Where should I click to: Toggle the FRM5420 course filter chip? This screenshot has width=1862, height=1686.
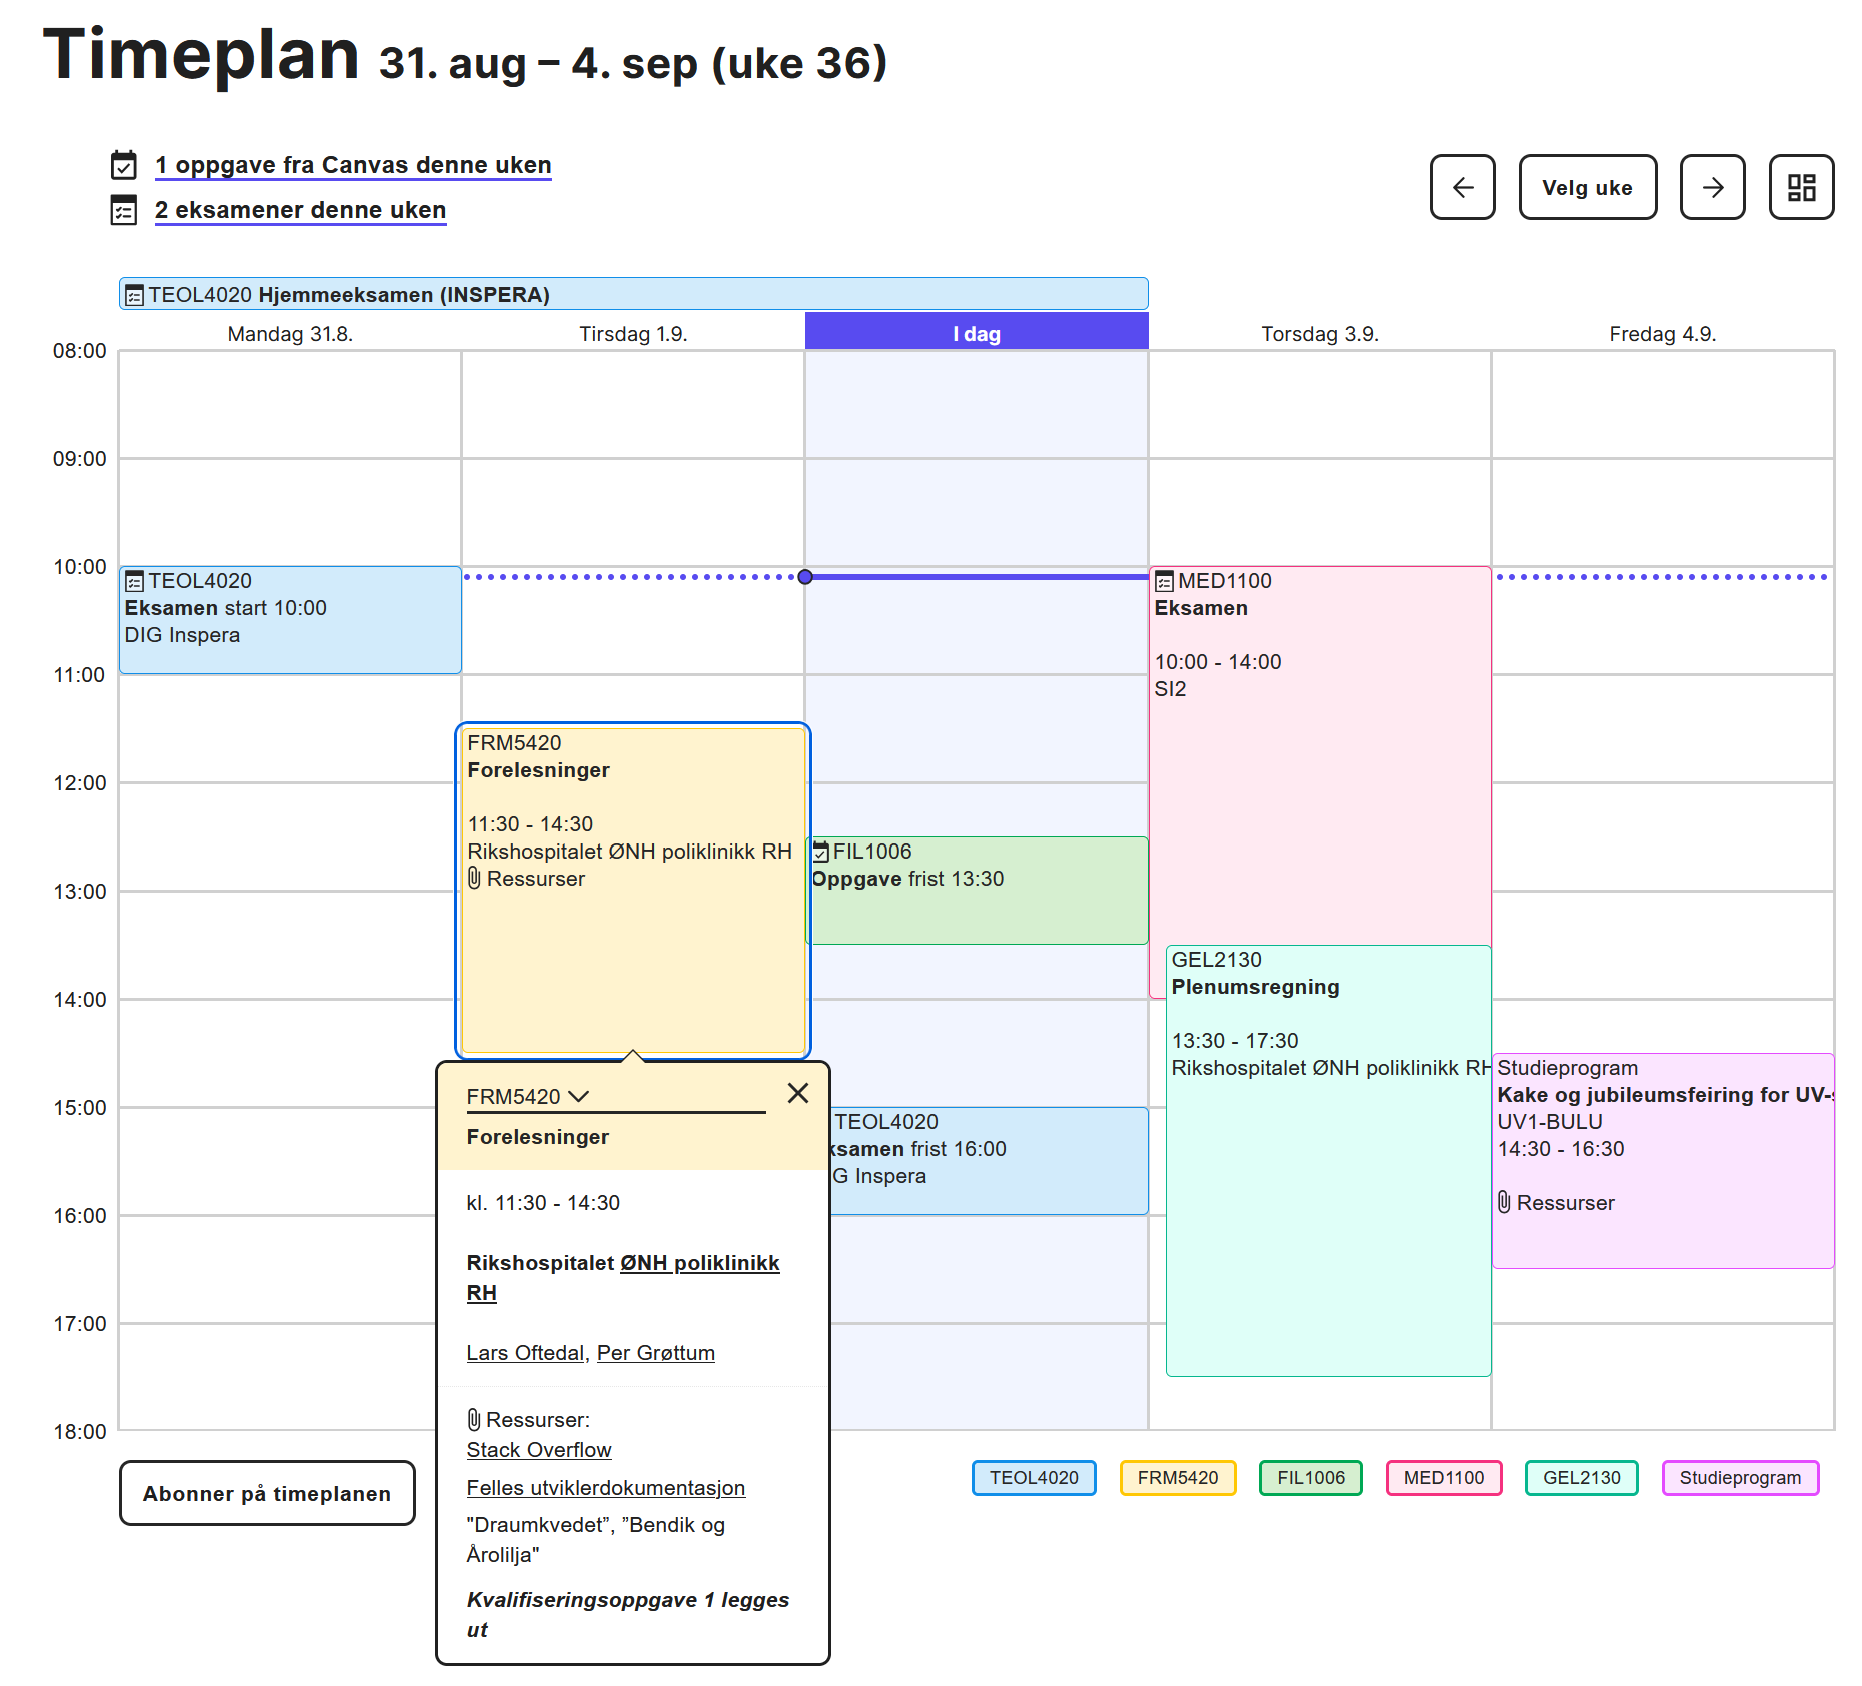tap(1178, 1478)
